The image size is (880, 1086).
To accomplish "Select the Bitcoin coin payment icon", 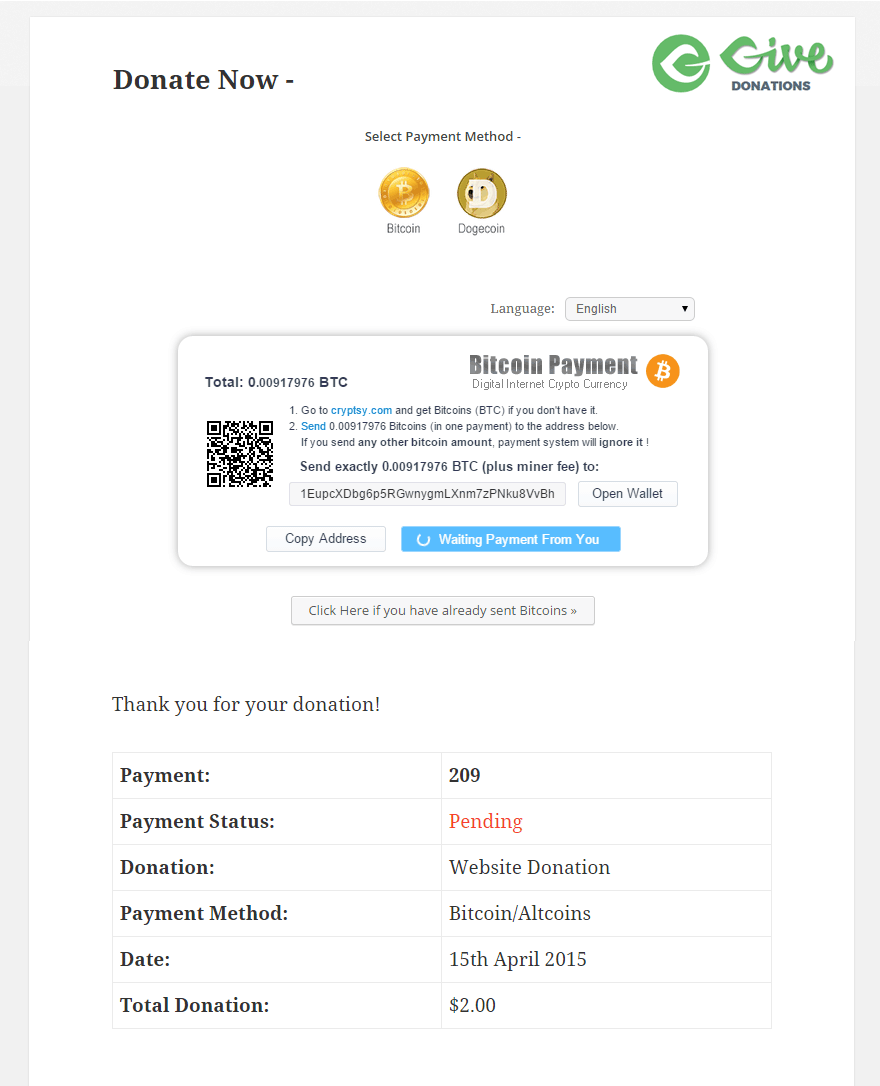I will point(404,193).
